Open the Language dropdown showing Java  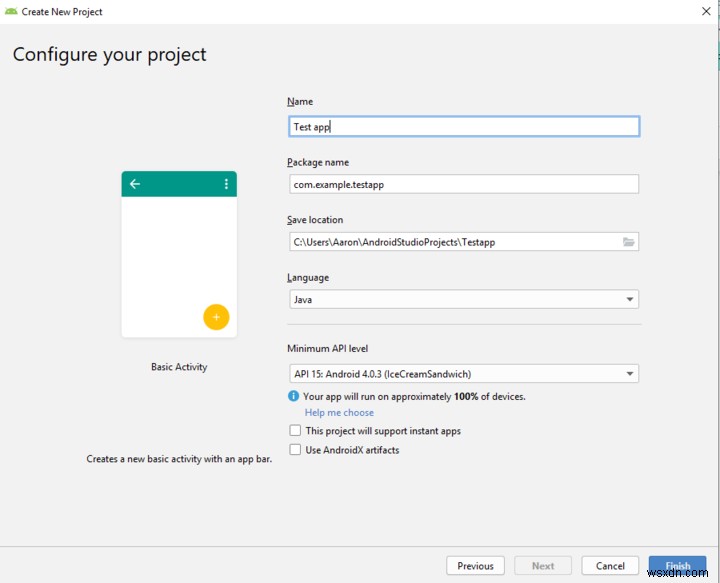[x=463, y=299]
